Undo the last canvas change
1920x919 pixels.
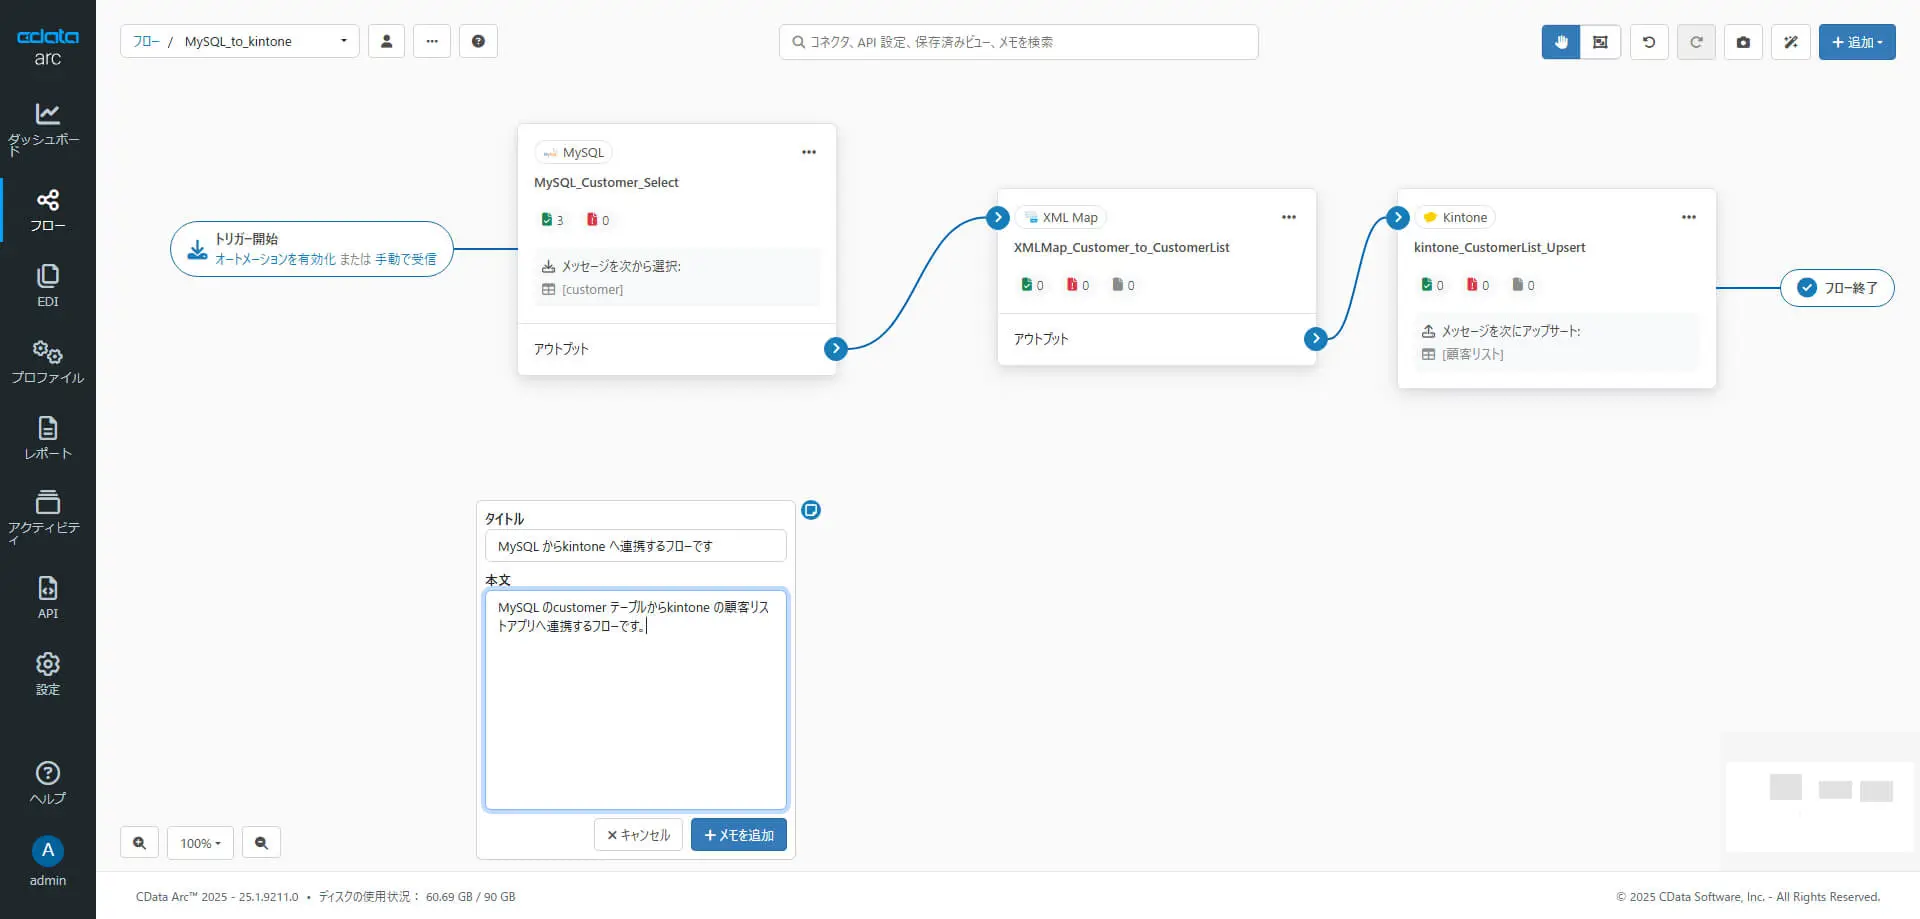[x=1649, y=42]
